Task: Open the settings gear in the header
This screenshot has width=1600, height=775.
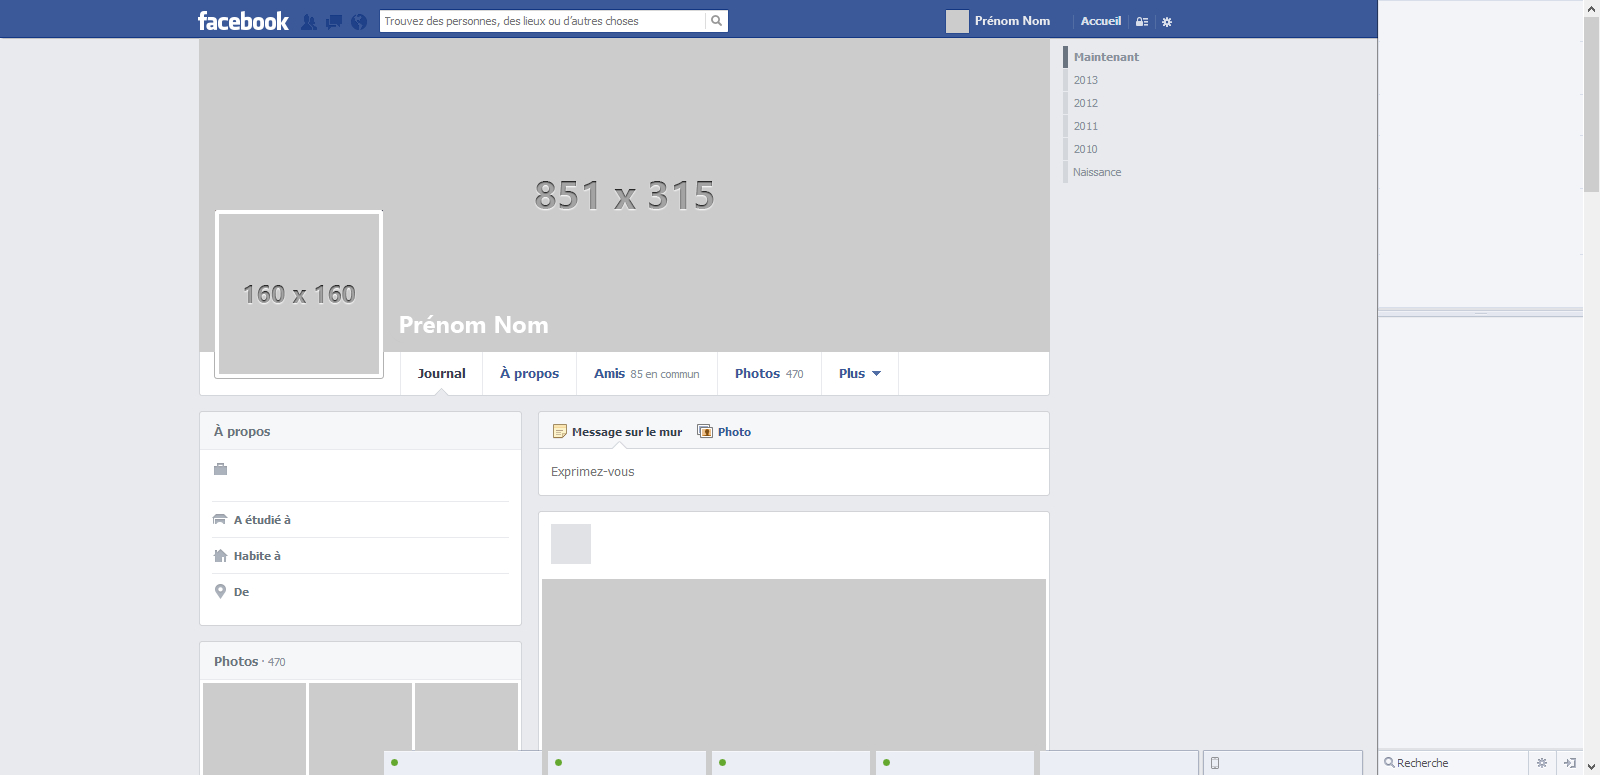Action: (x=1167, y=22)
